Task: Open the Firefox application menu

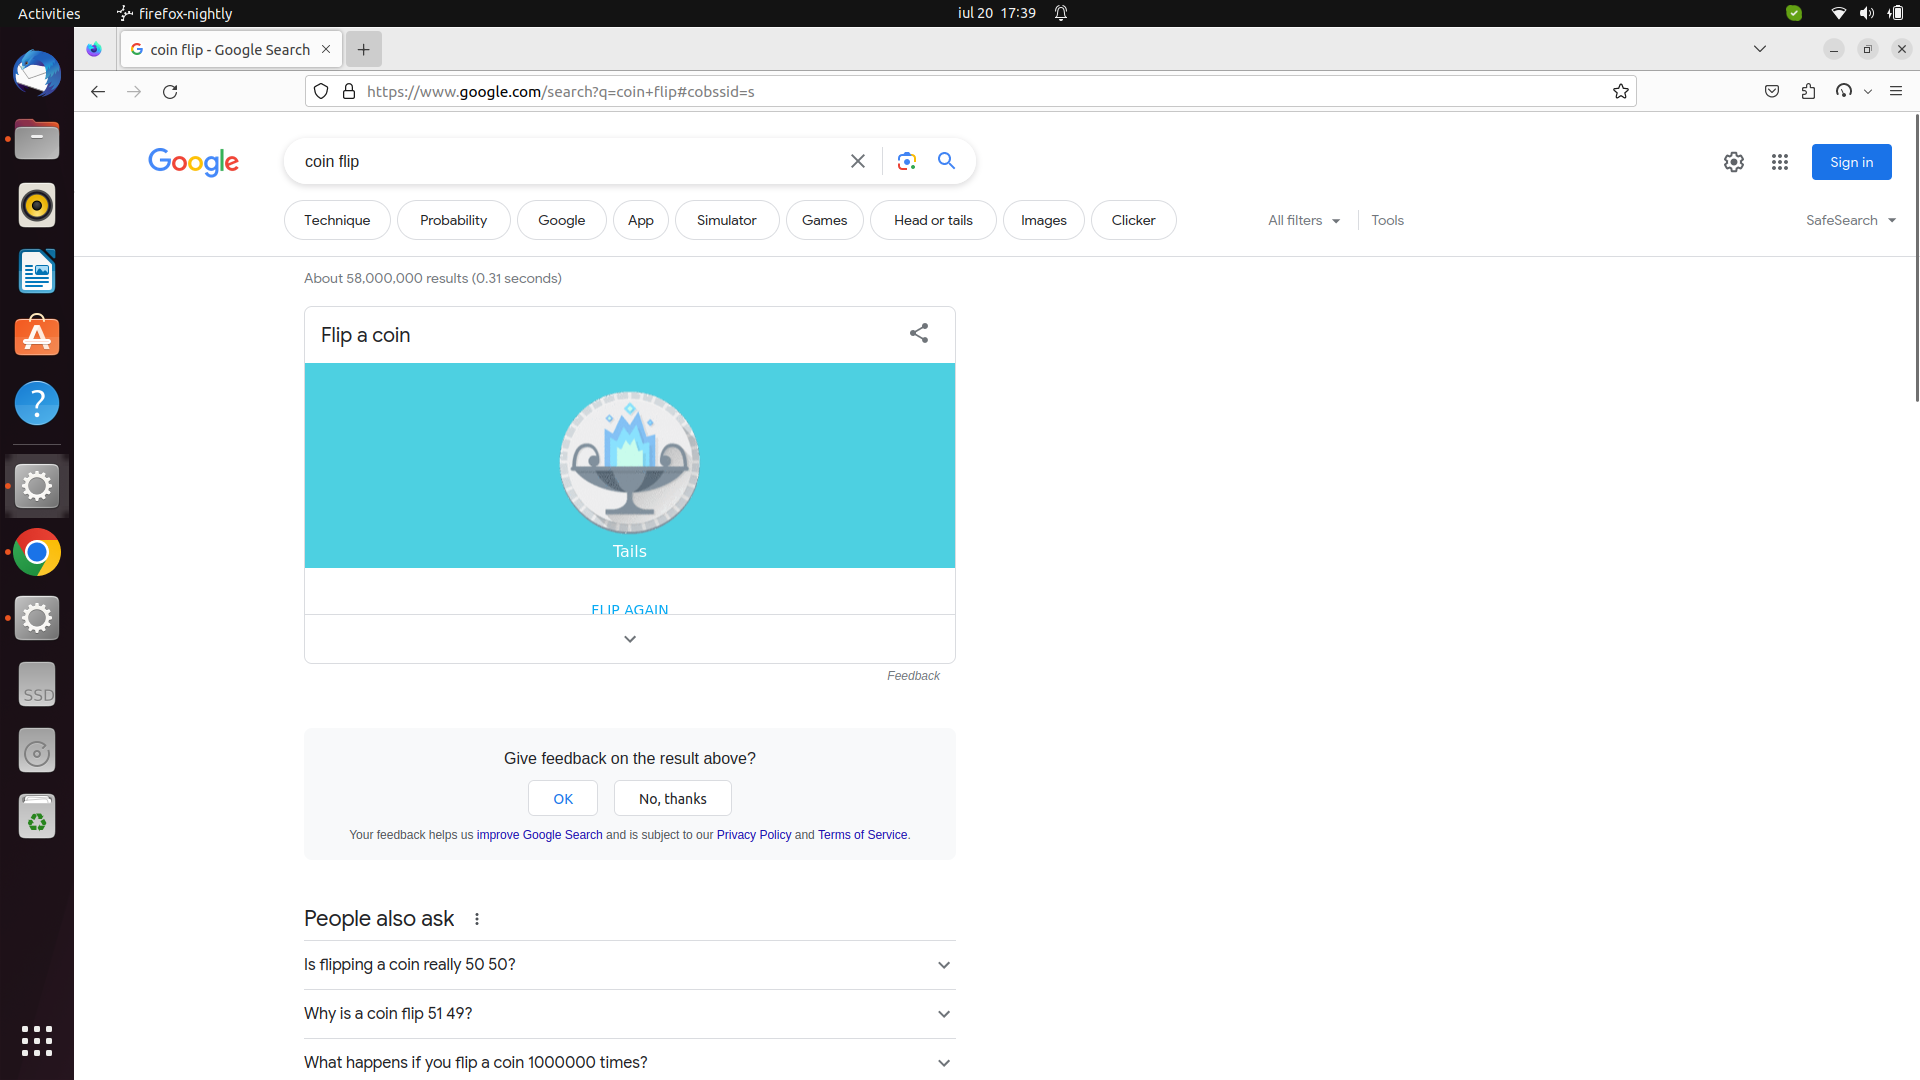Action: [1896, 91]
